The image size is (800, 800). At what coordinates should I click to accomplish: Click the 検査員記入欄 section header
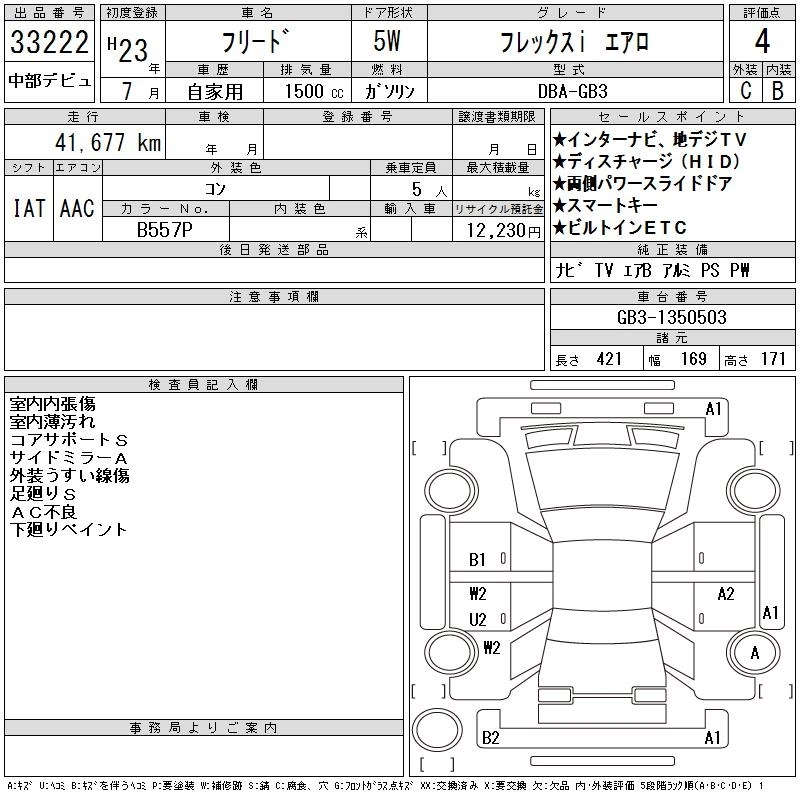(x=203, y=385)
